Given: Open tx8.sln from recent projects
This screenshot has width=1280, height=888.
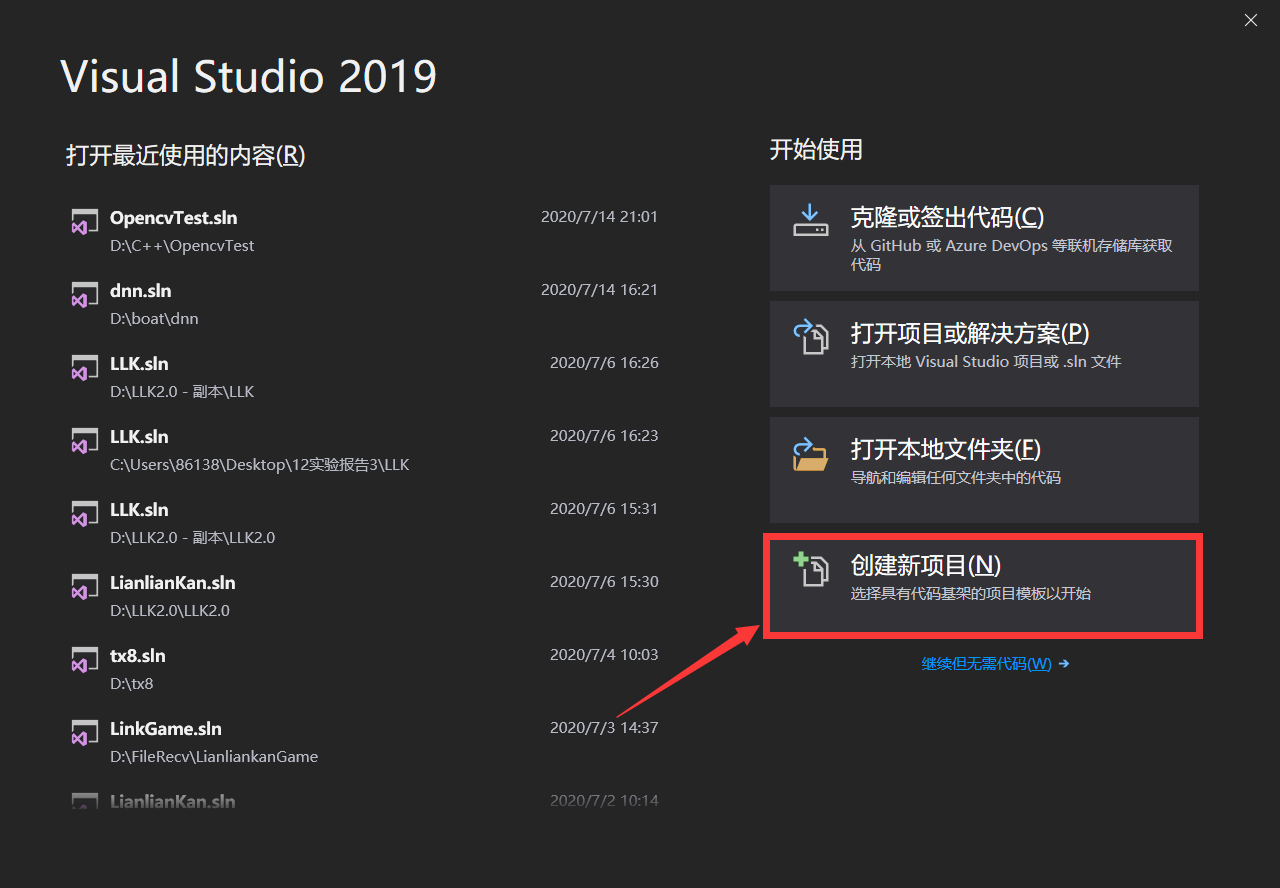Looking at the screenshot, I should click(136, 656).
